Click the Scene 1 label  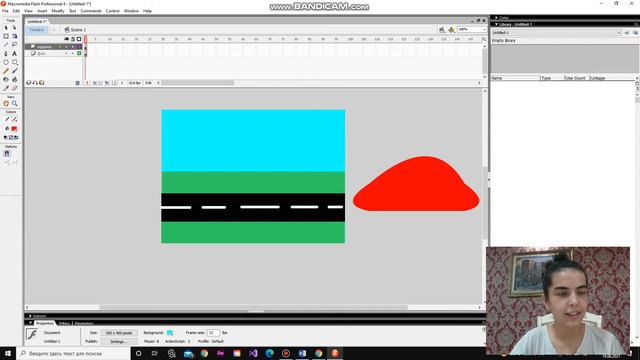pyautogui.click(x=78, y=30)
